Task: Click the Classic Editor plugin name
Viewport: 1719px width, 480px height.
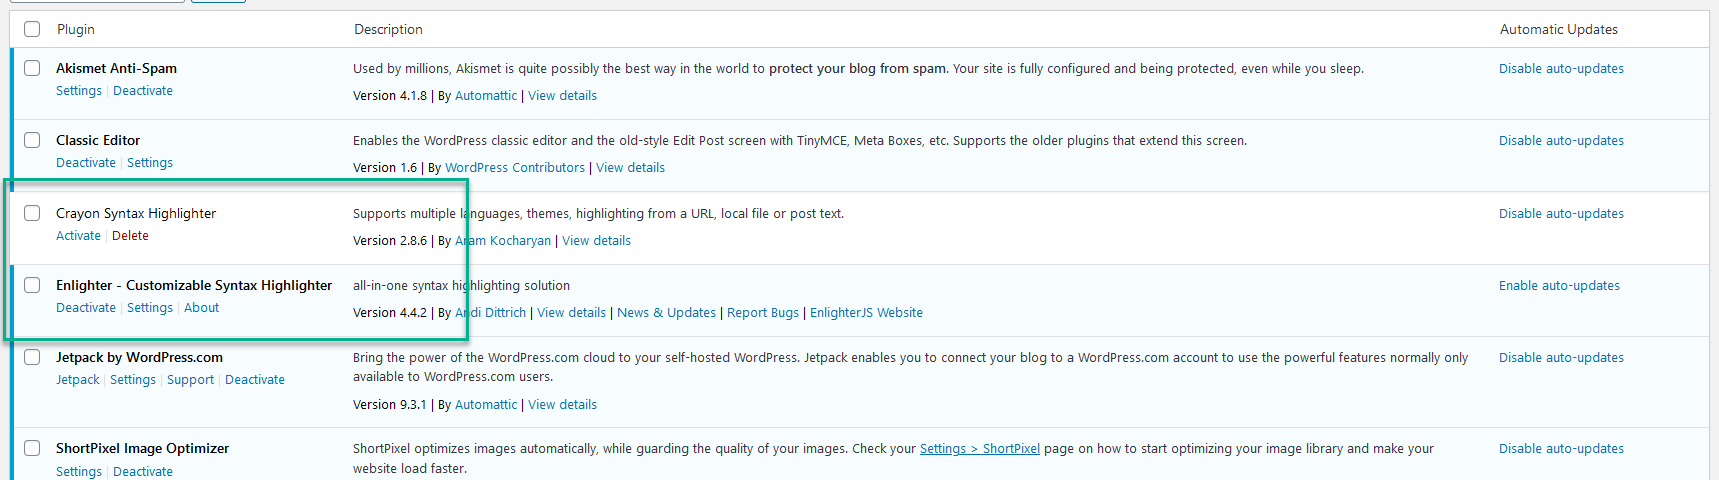Action: [98, 140]
